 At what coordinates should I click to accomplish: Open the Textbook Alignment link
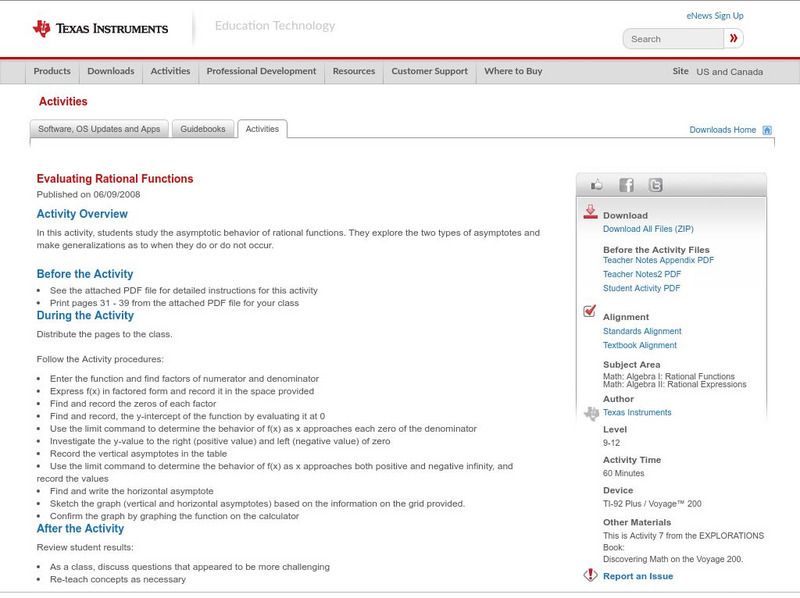(640, 345)
